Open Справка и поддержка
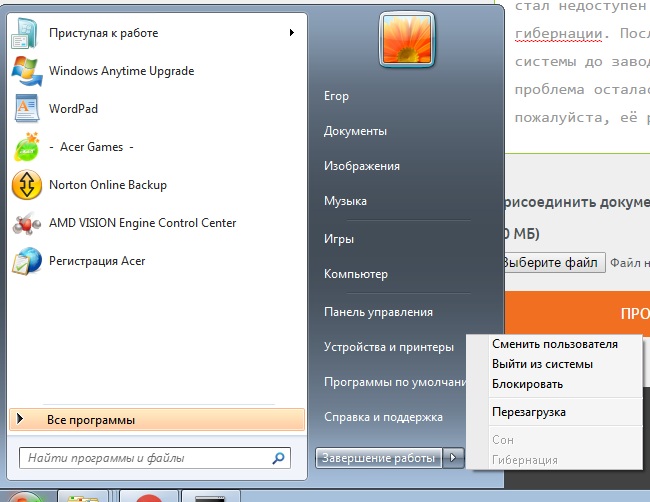The image size is (650, 502). click(x=383, y=417)
